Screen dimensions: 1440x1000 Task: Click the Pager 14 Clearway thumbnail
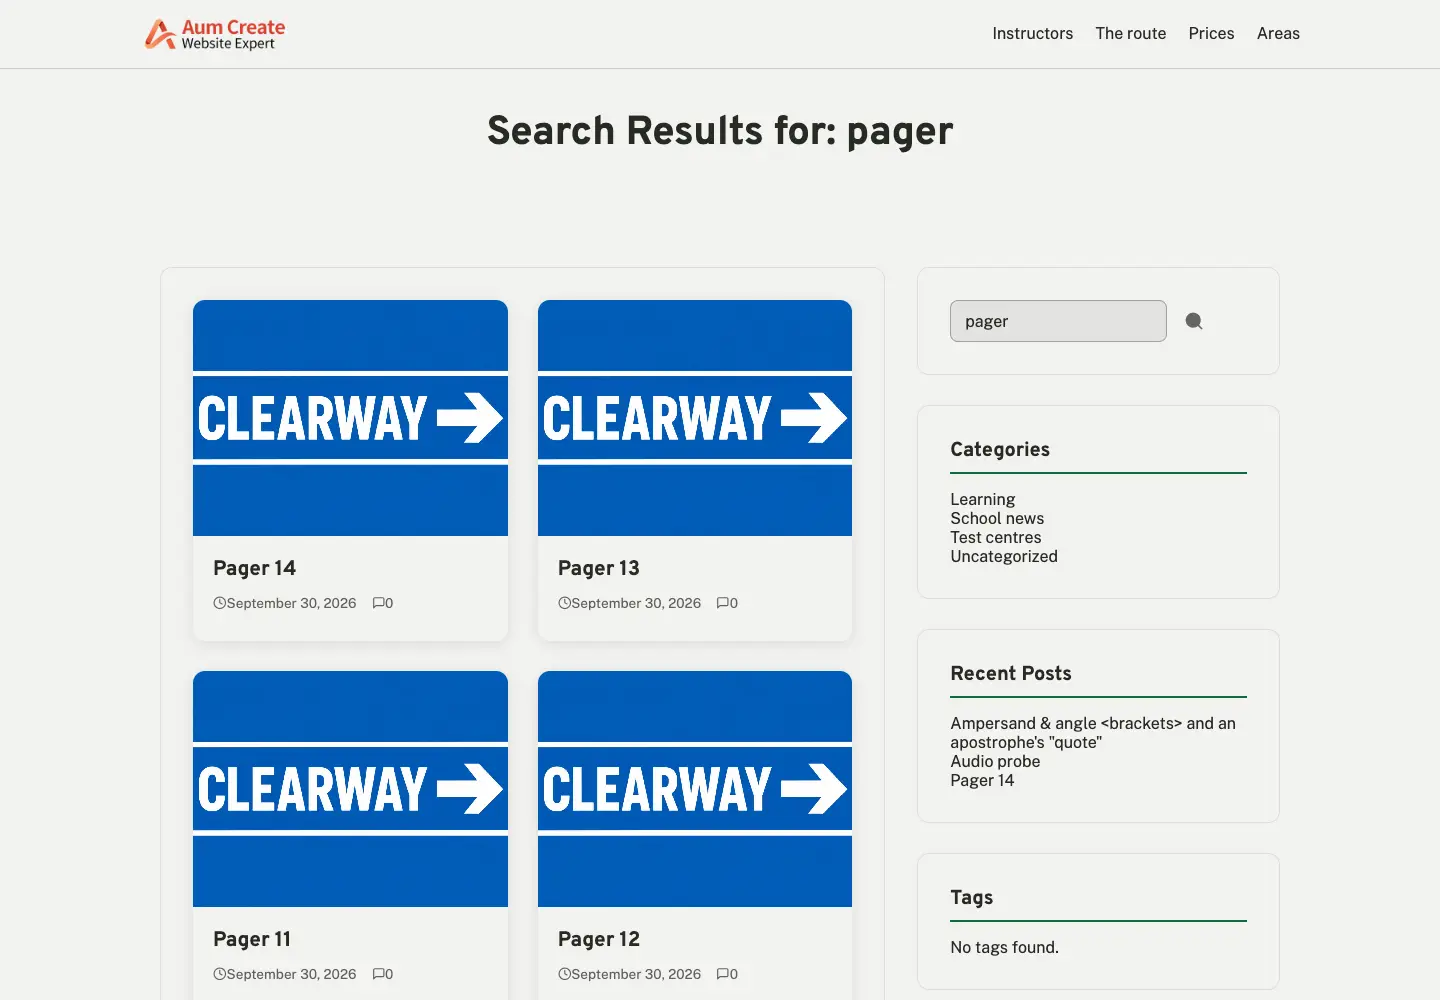[350, 418]
